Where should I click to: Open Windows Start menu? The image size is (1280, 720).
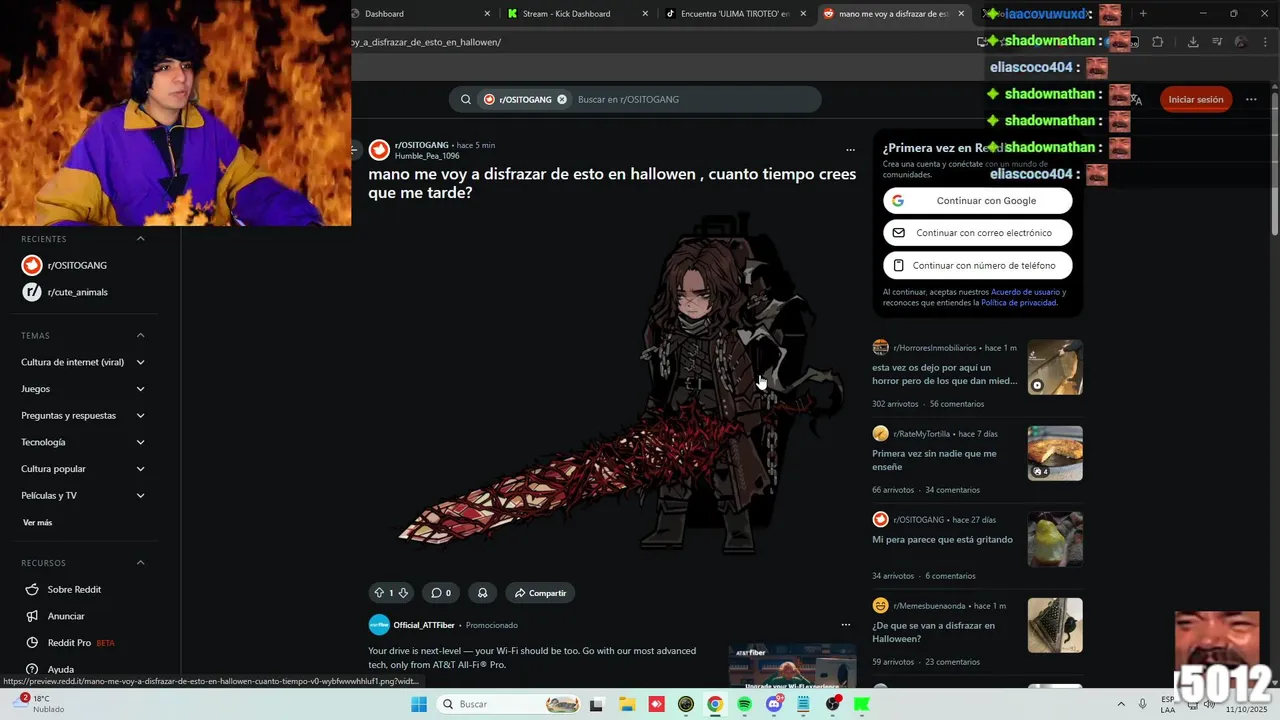click(419, 704)
